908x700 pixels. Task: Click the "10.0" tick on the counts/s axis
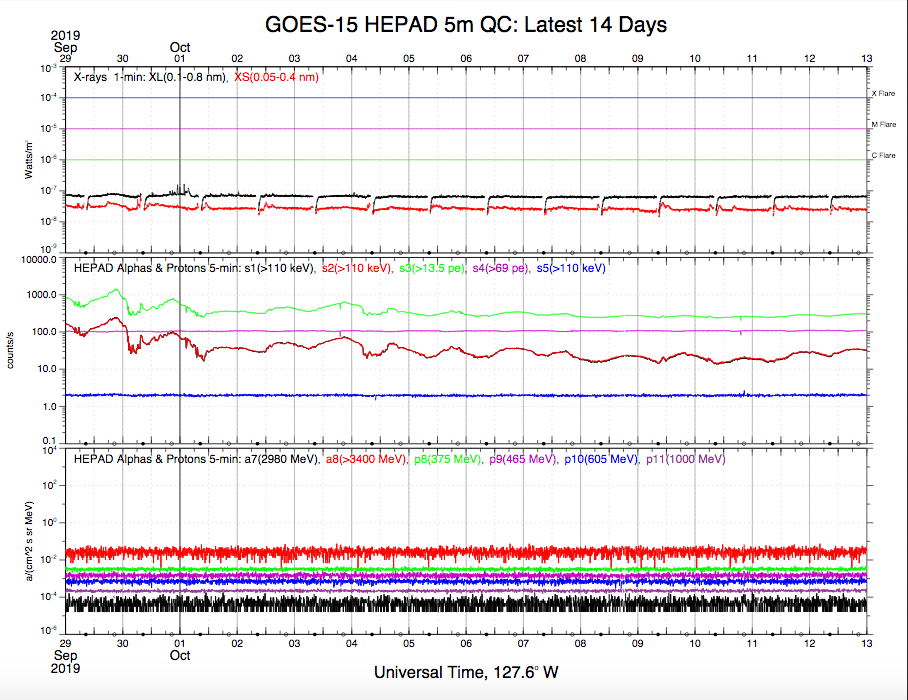(x=47, y=369)
